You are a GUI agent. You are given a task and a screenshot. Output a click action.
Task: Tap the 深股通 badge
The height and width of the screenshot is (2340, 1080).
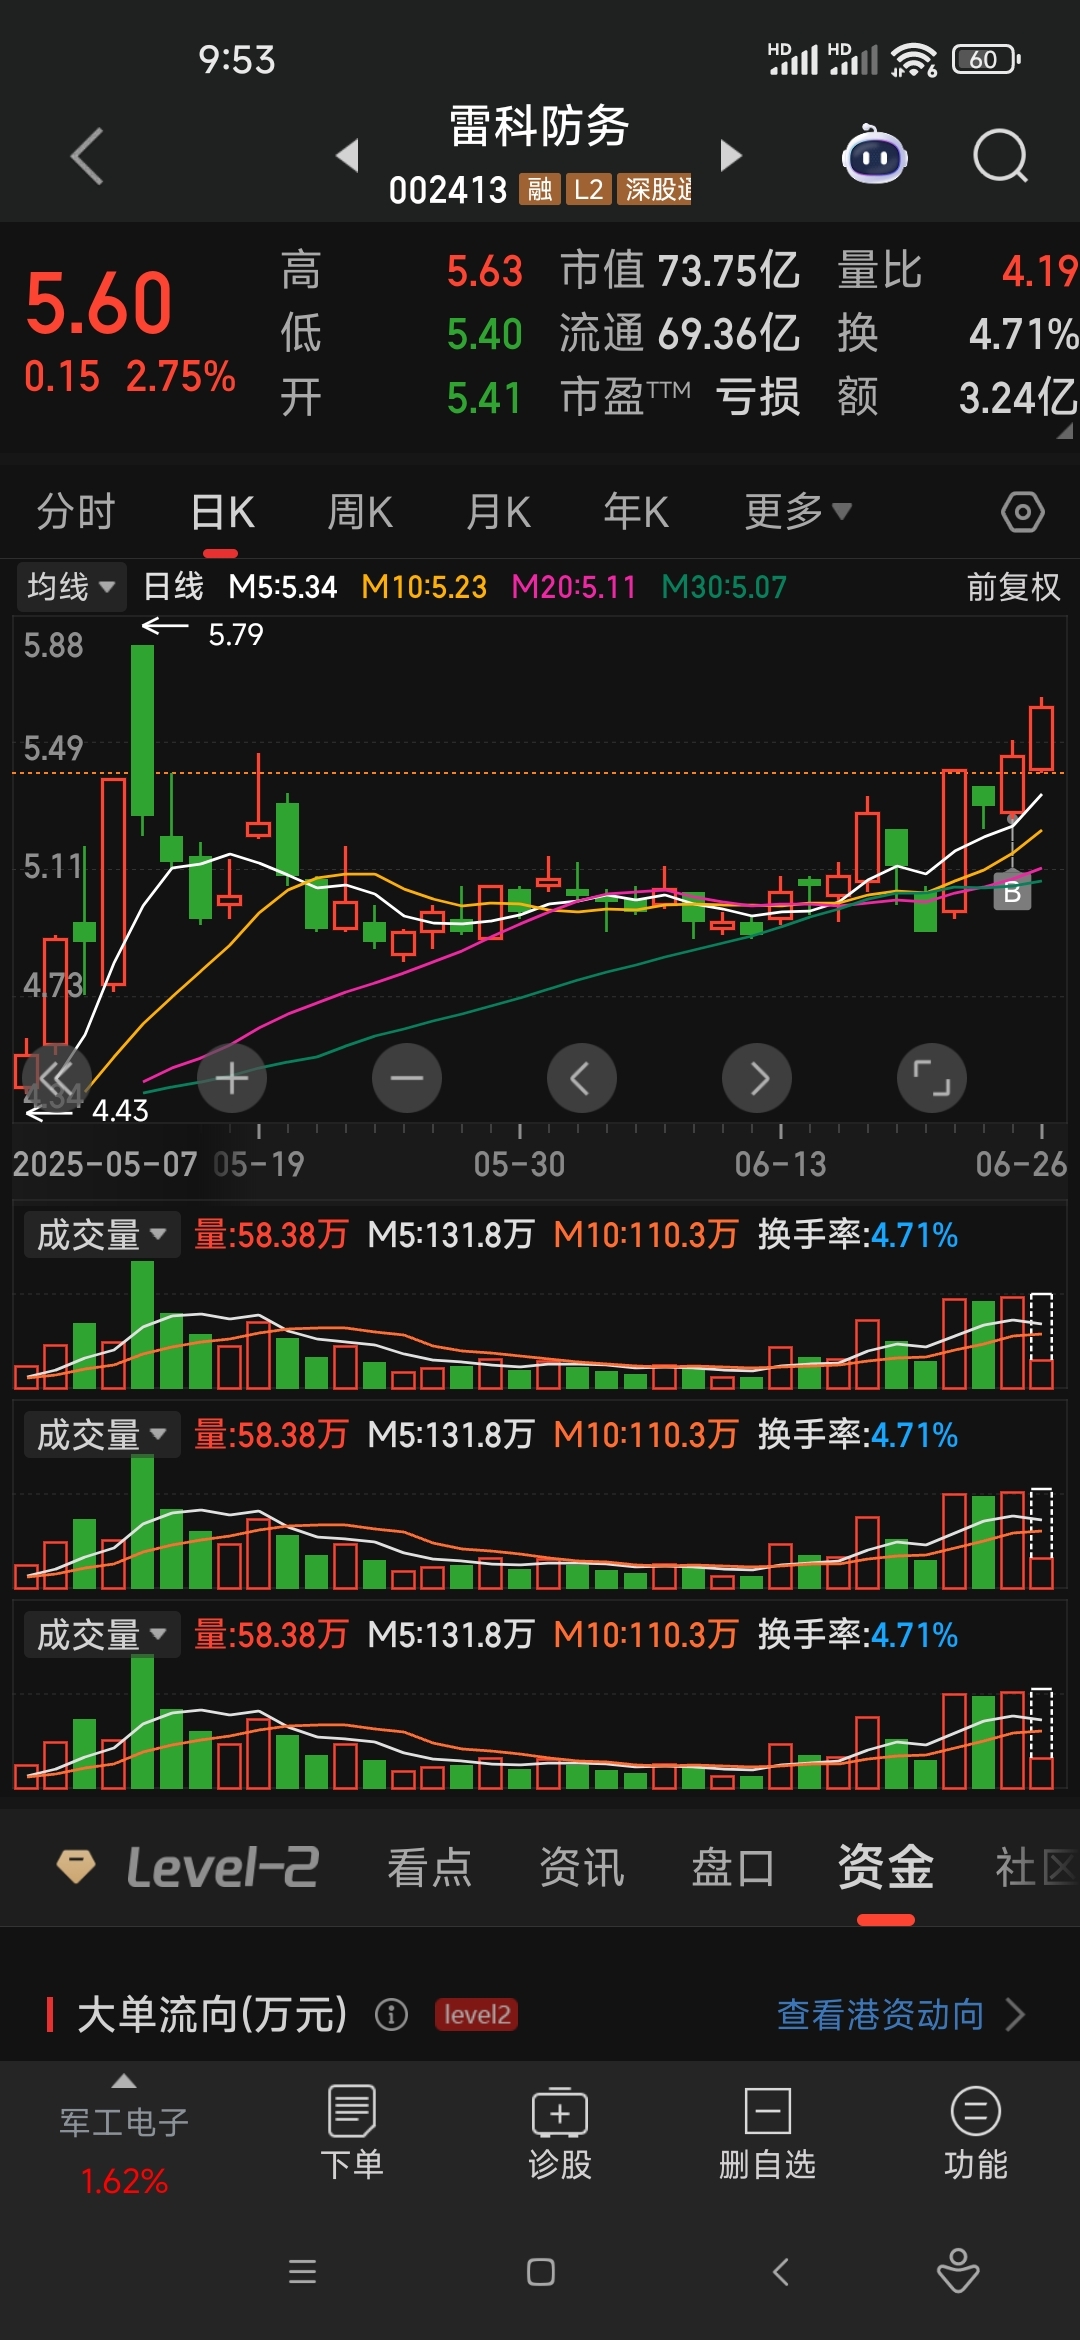[655, 189]
